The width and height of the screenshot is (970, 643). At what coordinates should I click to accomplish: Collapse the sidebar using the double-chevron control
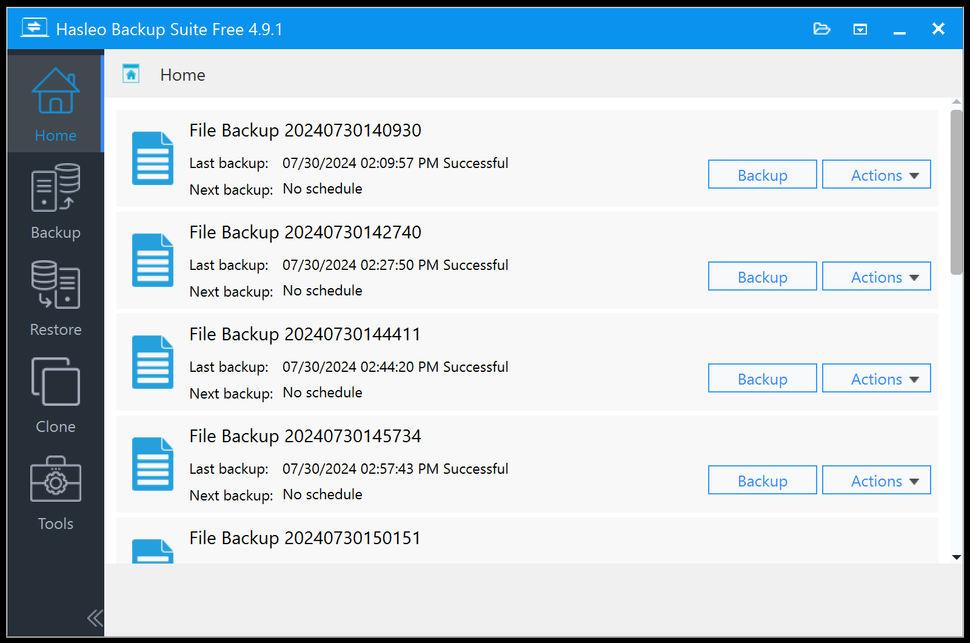pos(94,618)
